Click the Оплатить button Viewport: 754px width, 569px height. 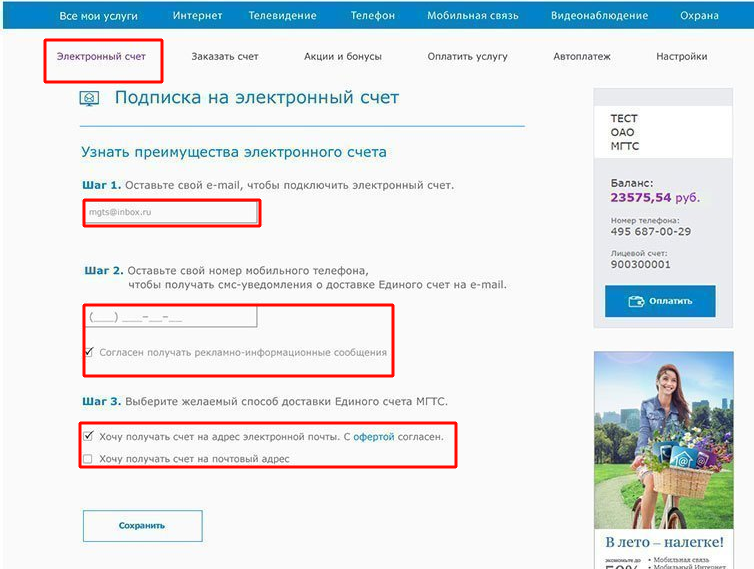point(660,301)
